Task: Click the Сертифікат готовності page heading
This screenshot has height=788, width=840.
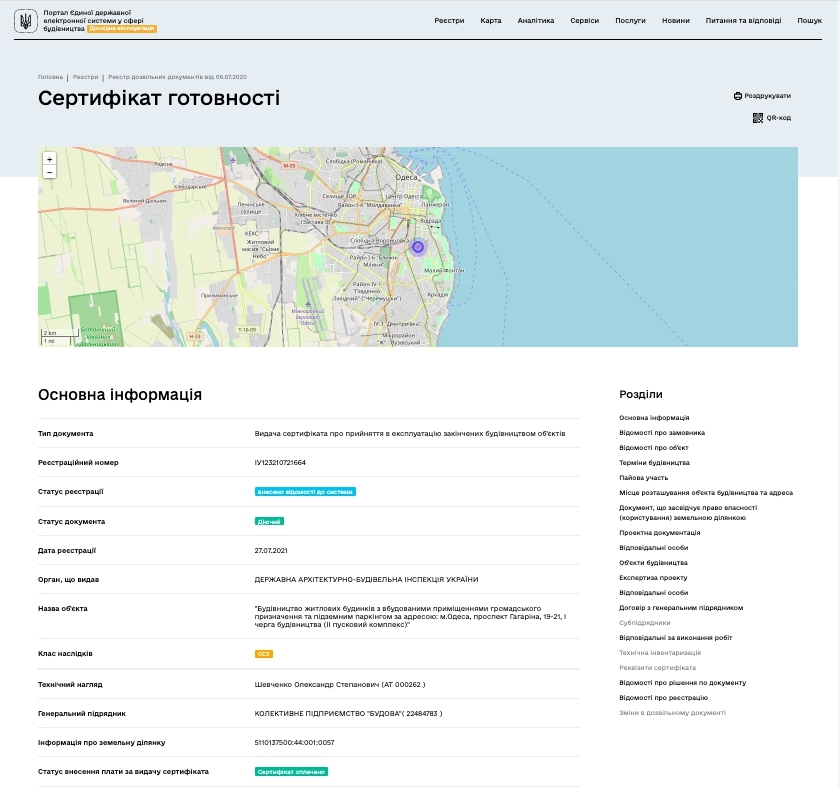Action: pyautogui.click(x=159, y=99)
